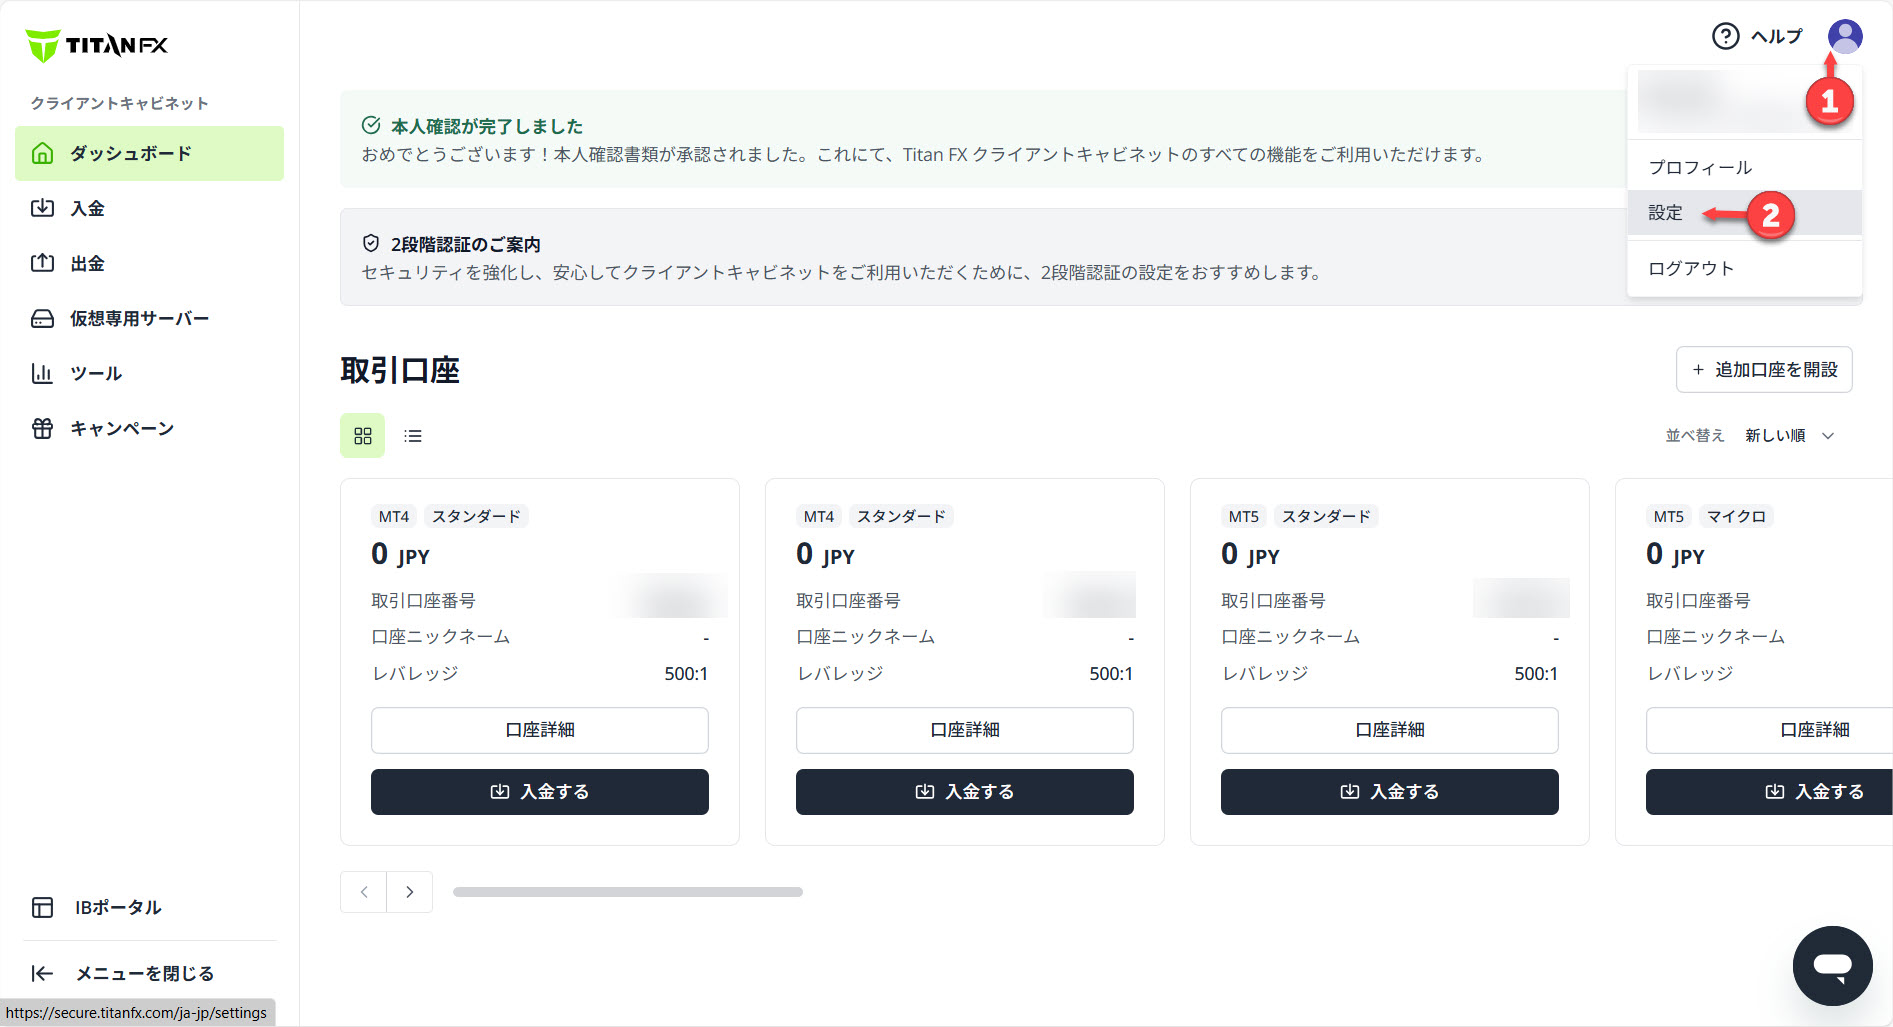Open 入金 deposit in the sidebar
This screenshot has width=1893, height=1027.
point(88,208)
